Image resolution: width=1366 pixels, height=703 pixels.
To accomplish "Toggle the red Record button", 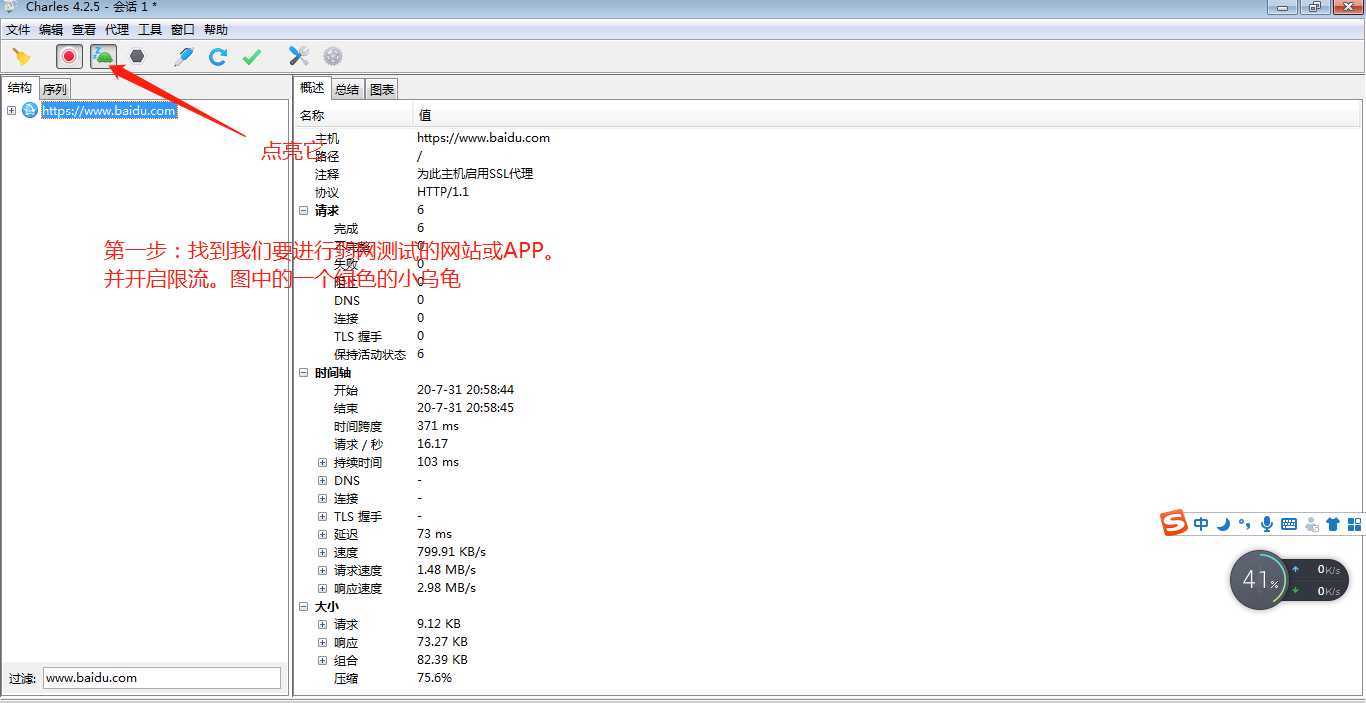I will coord(69,57).
